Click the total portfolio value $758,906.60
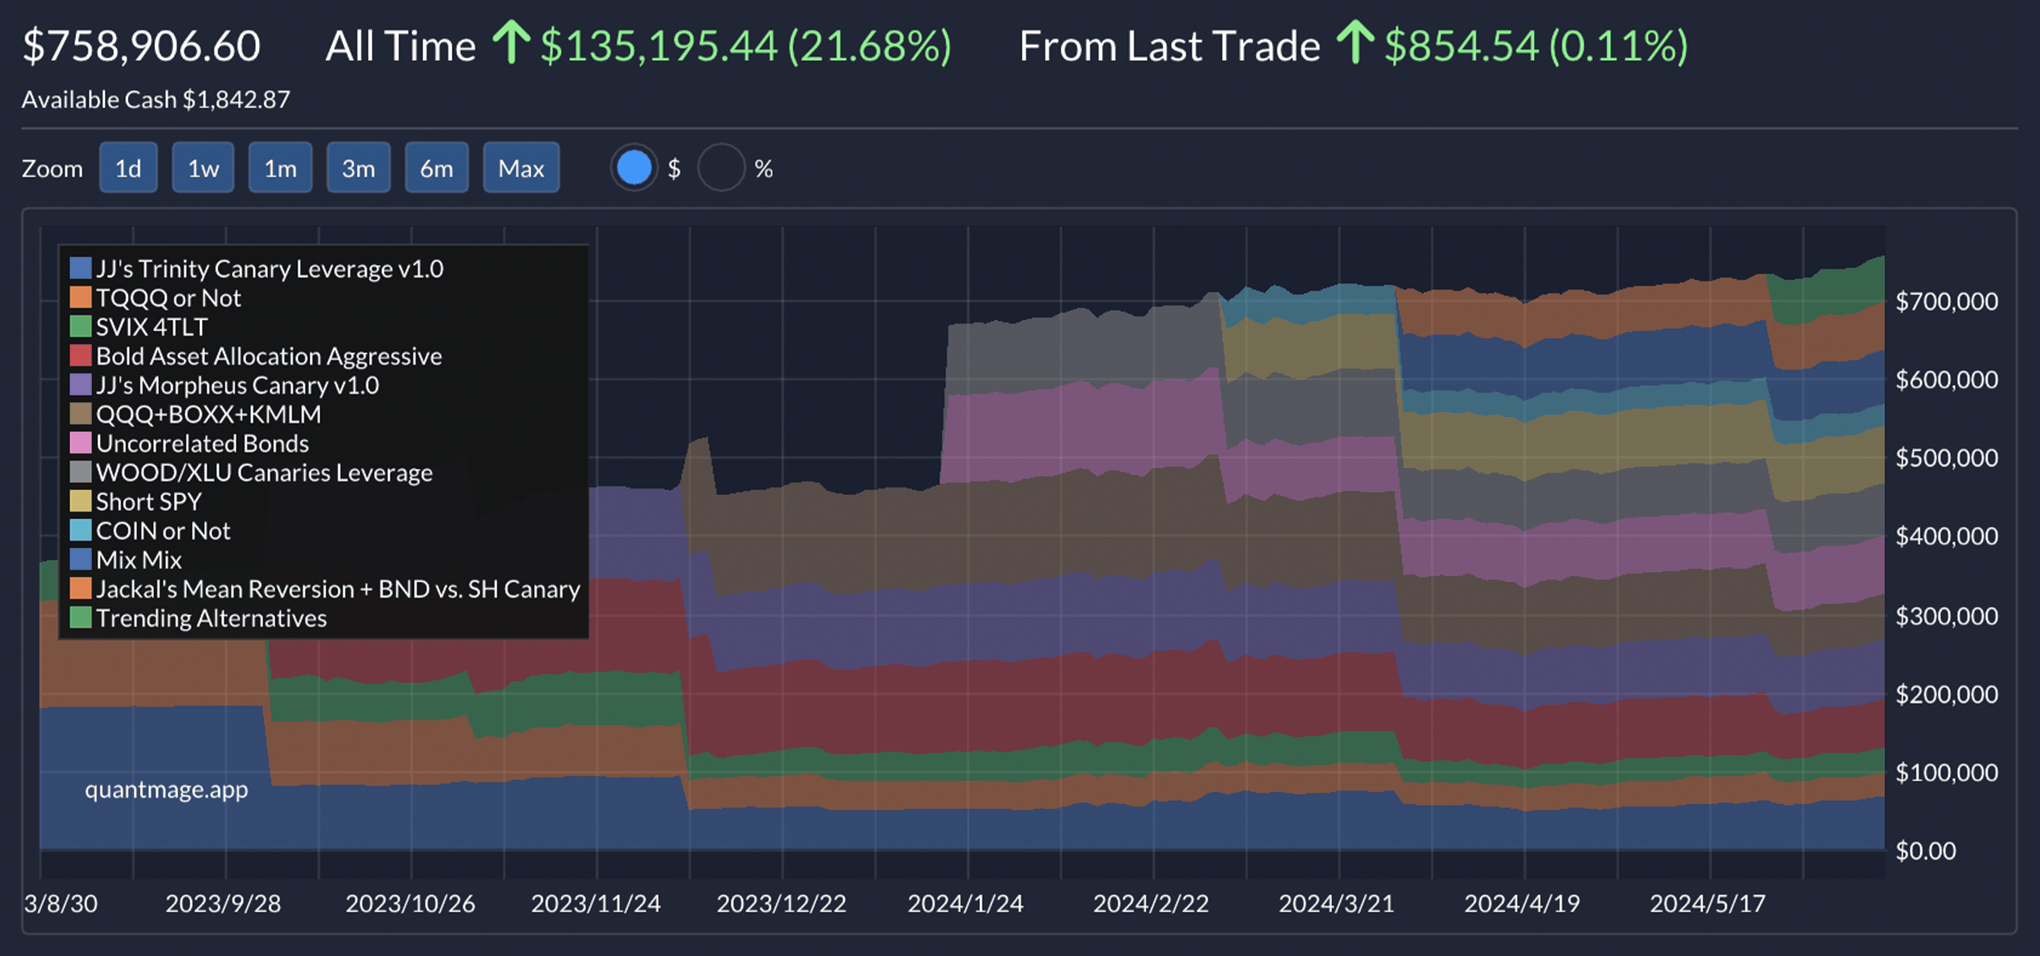Screen dimensions: 2040x956 [x=142, y=46]
